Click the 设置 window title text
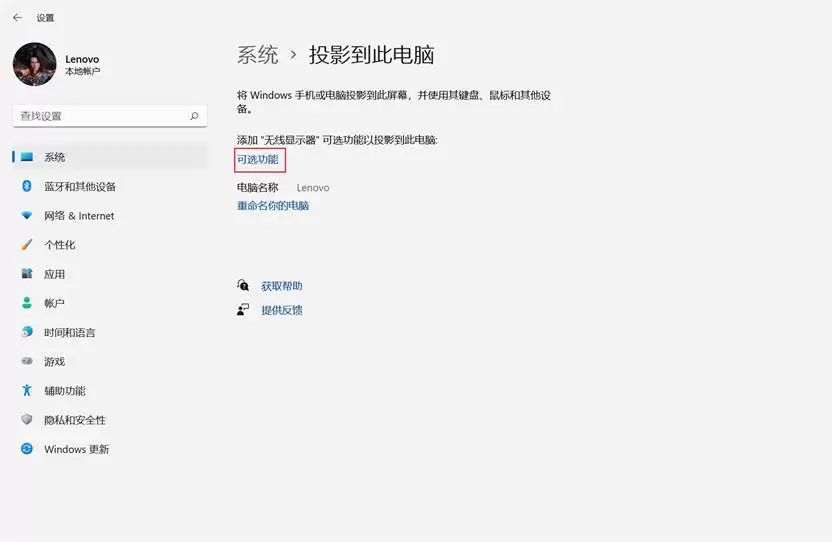The width and height of the screenshot is (832, 542). (x=45, y=18)
